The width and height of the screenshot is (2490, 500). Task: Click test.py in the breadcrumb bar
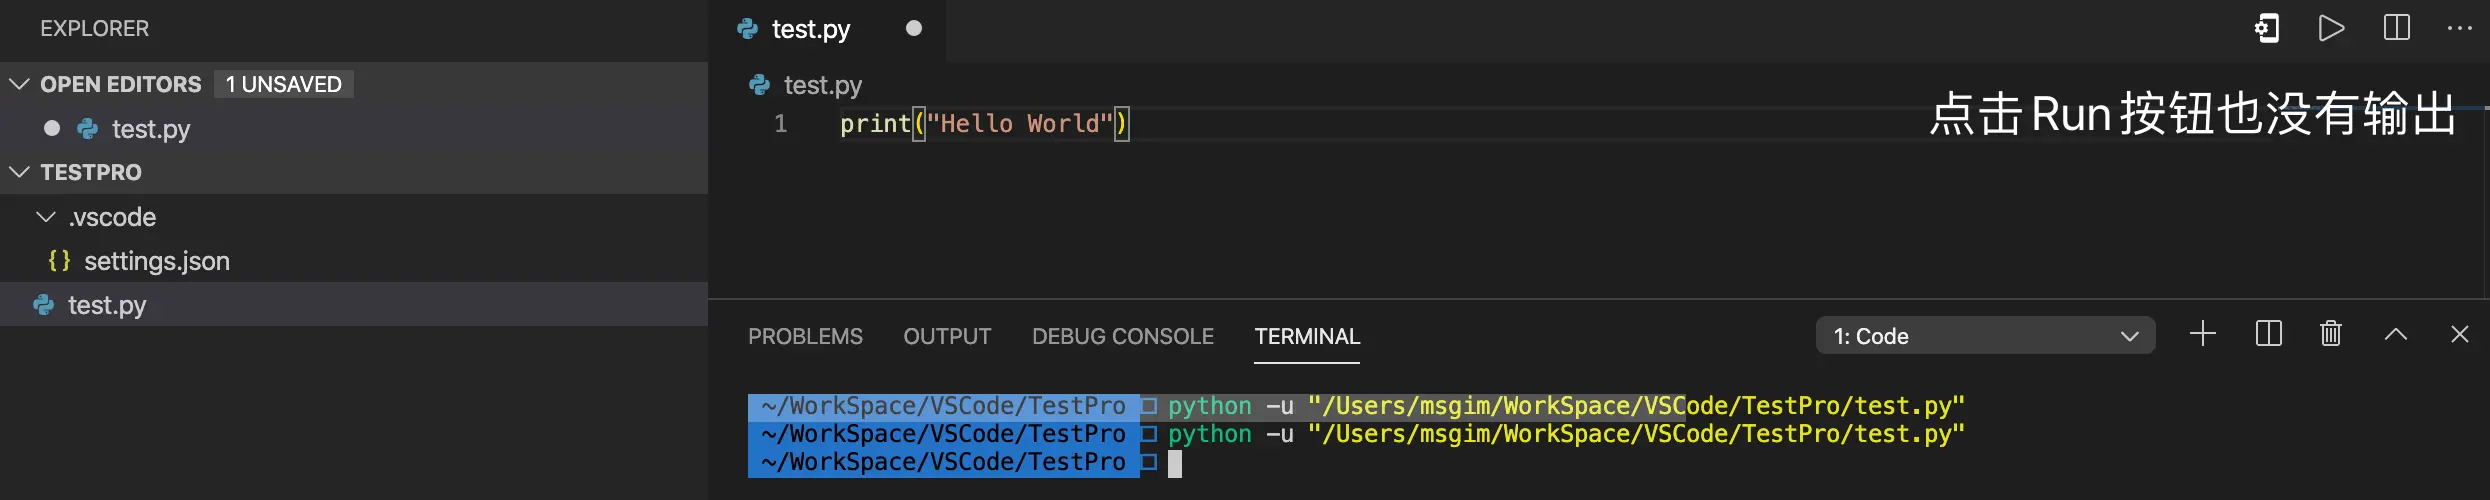click(822, 85)
